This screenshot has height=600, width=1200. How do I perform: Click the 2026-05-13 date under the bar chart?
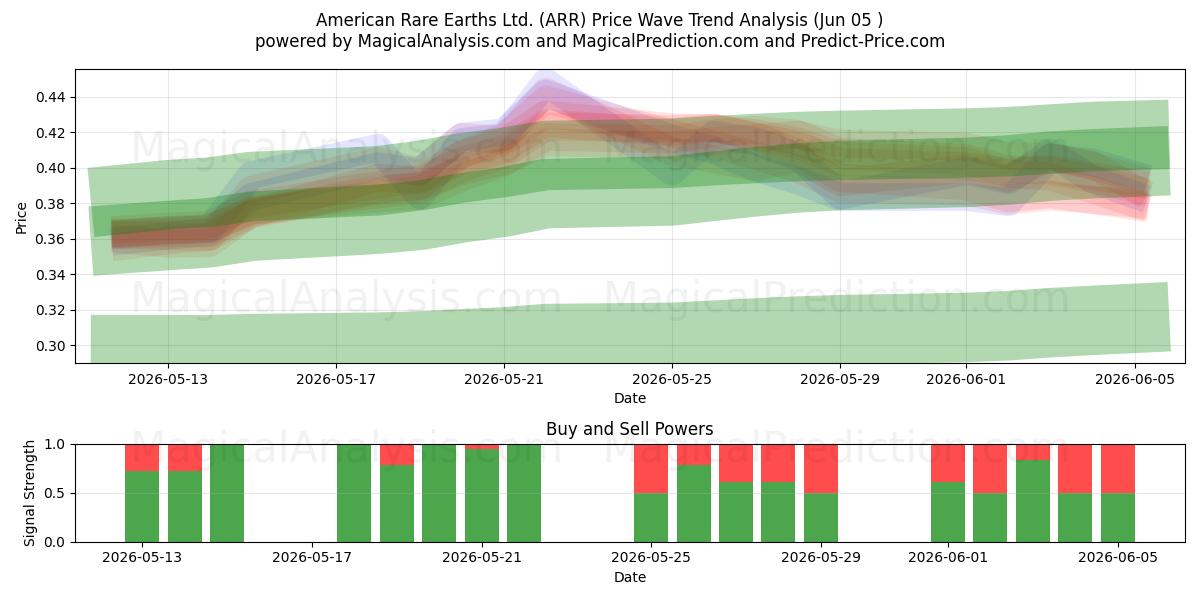pyautogui.click(x=142, y=558)
